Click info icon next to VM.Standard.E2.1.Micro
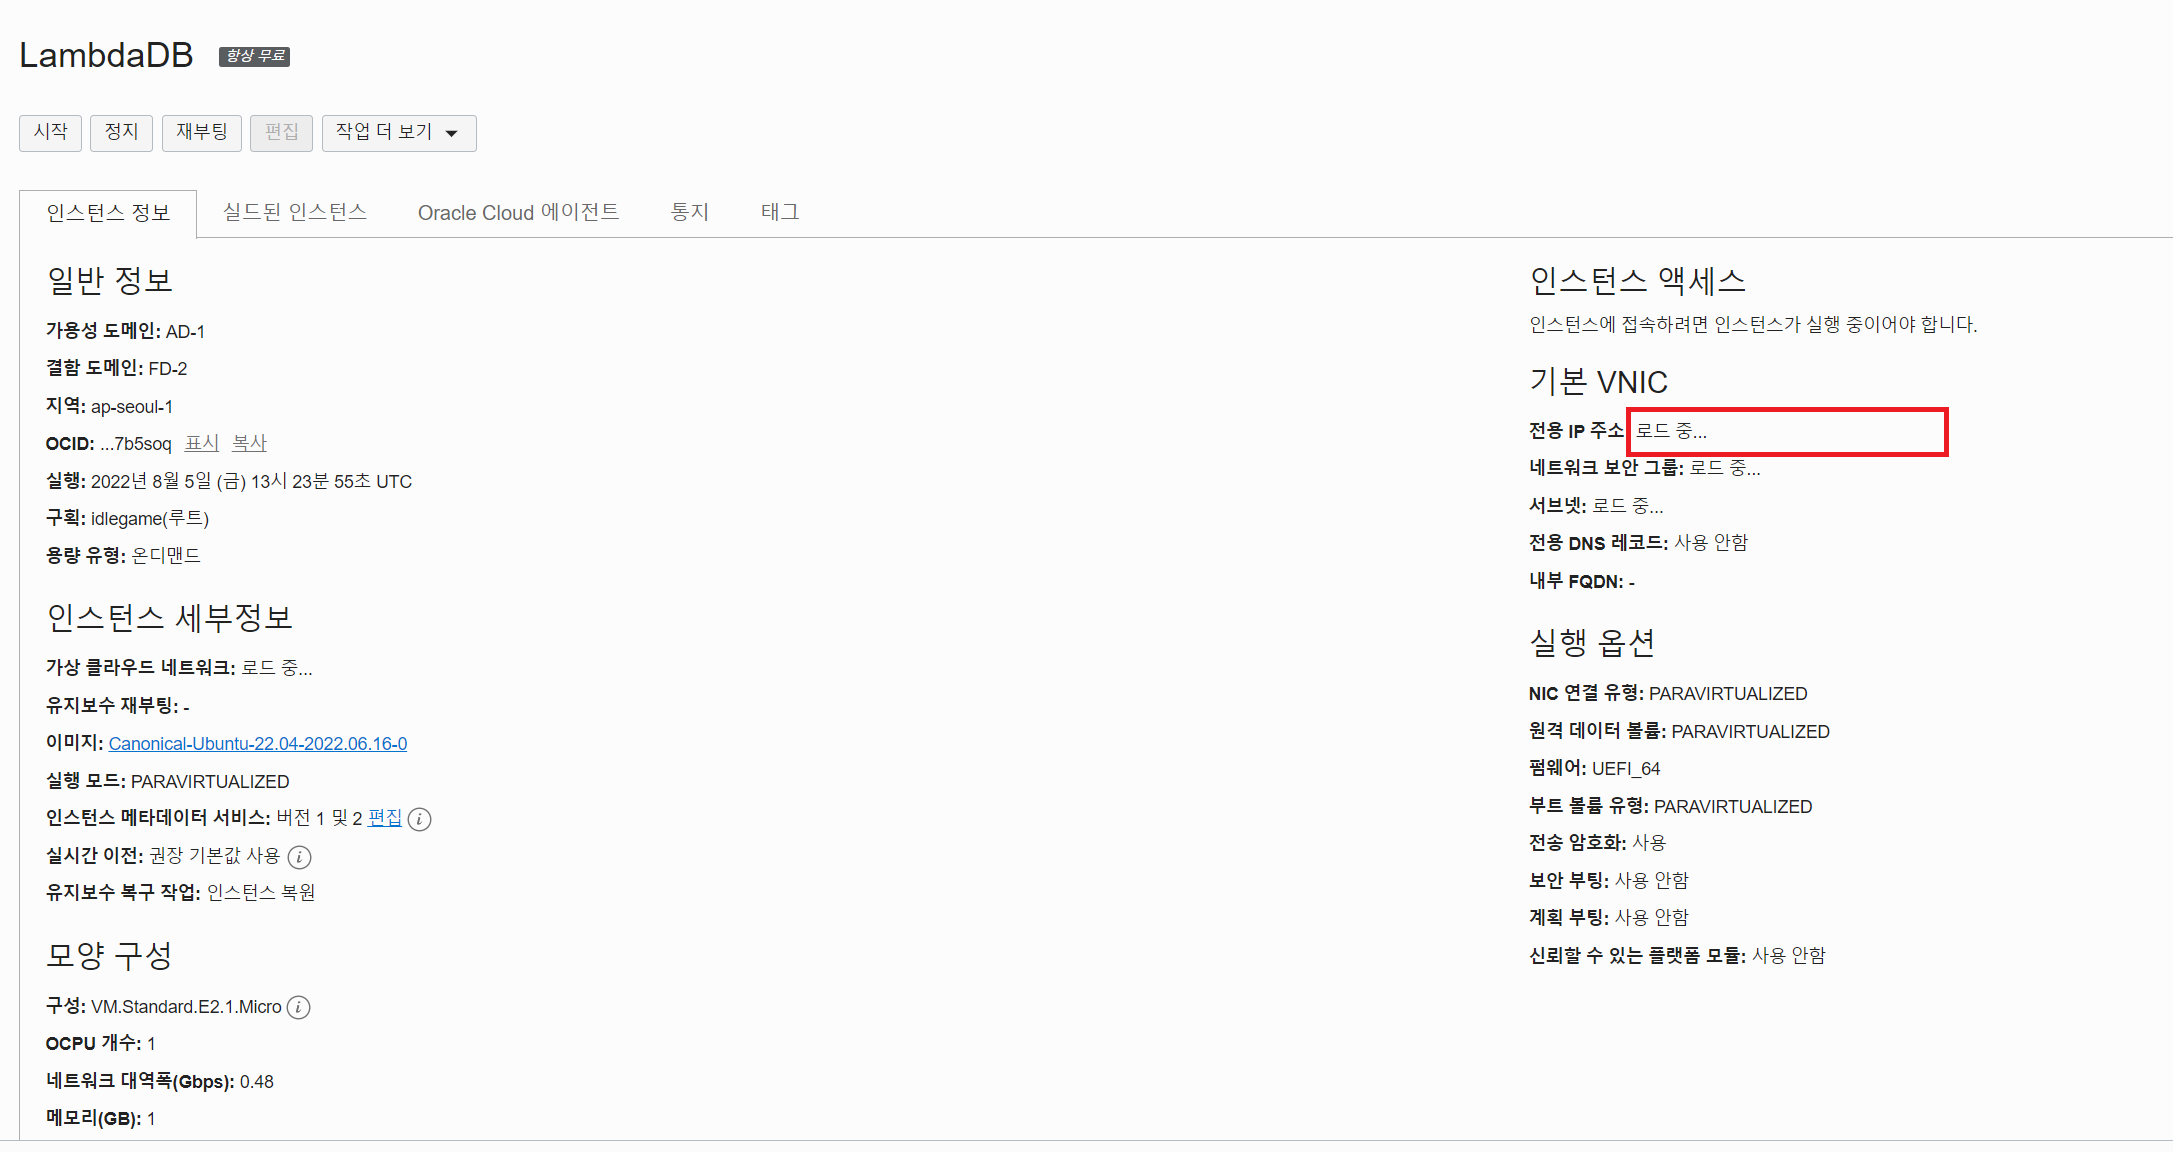Screen dimensions: 2173x1152 point(298,1007)
